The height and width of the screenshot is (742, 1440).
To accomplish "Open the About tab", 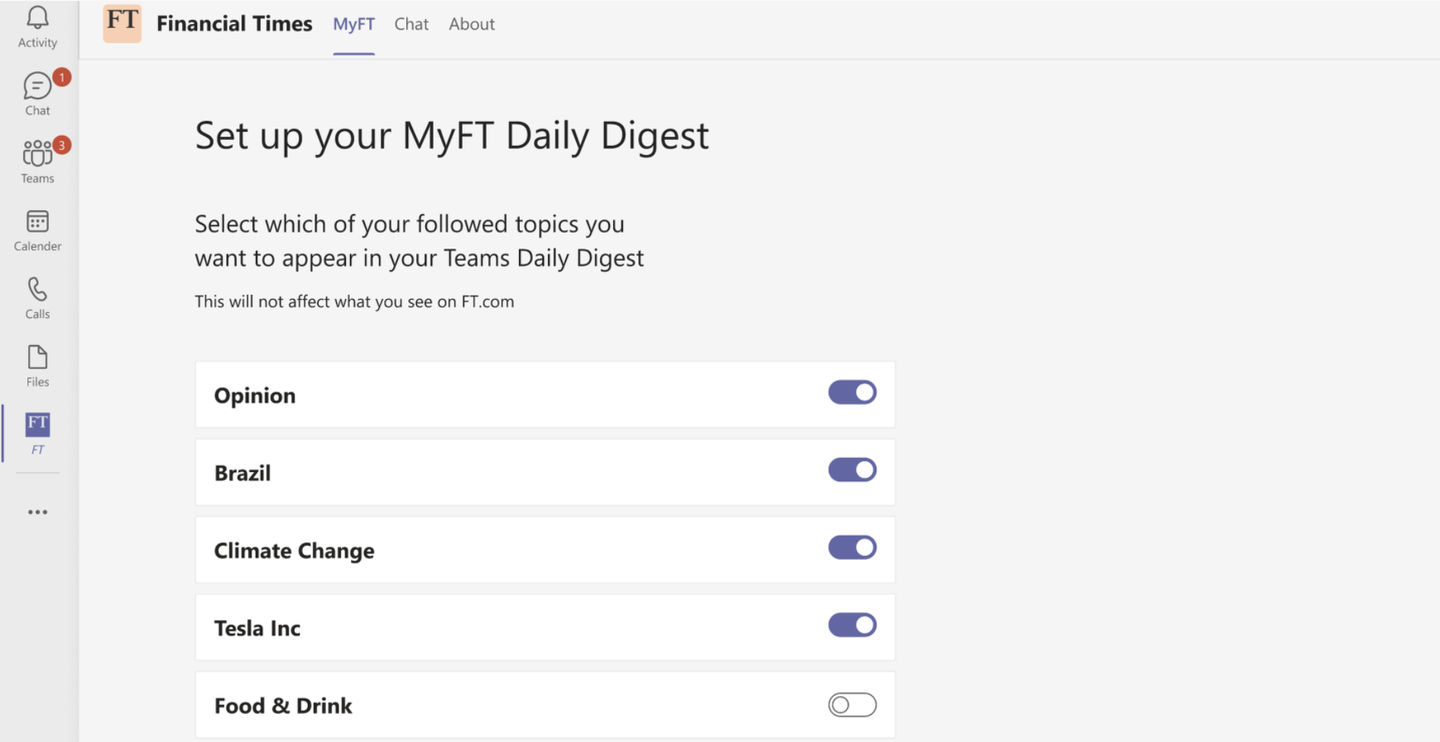I will [x=471, y=23].
